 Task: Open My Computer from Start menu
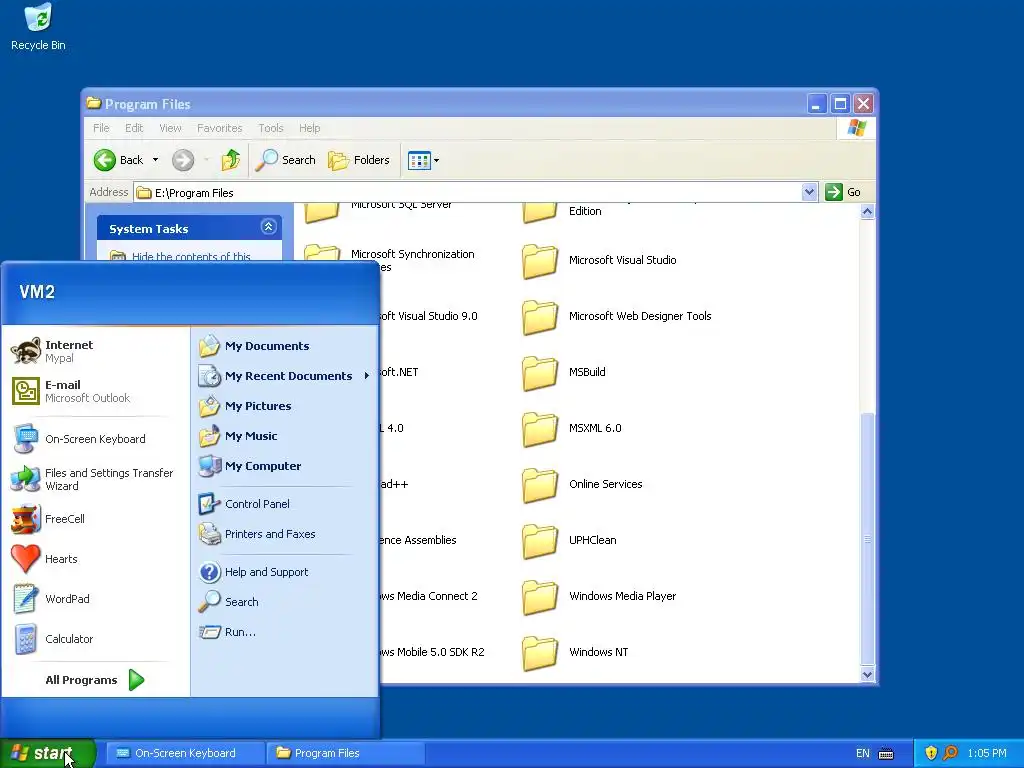284,466
